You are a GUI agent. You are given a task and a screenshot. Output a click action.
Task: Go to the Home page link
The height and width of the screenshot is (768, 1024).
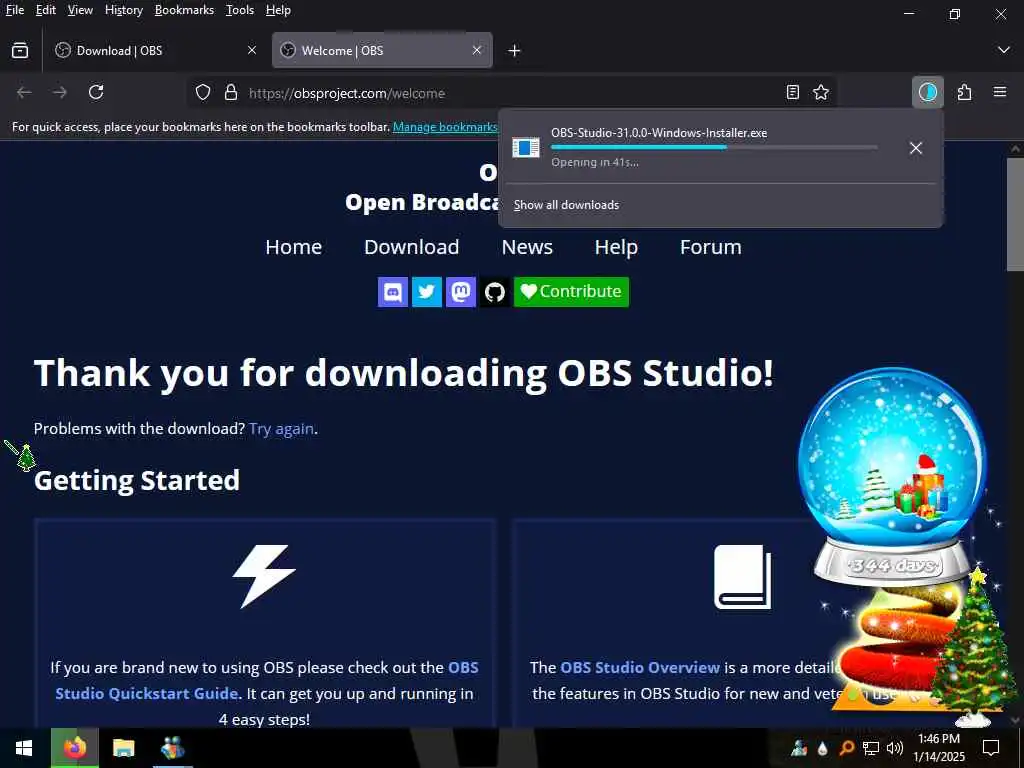294,247
